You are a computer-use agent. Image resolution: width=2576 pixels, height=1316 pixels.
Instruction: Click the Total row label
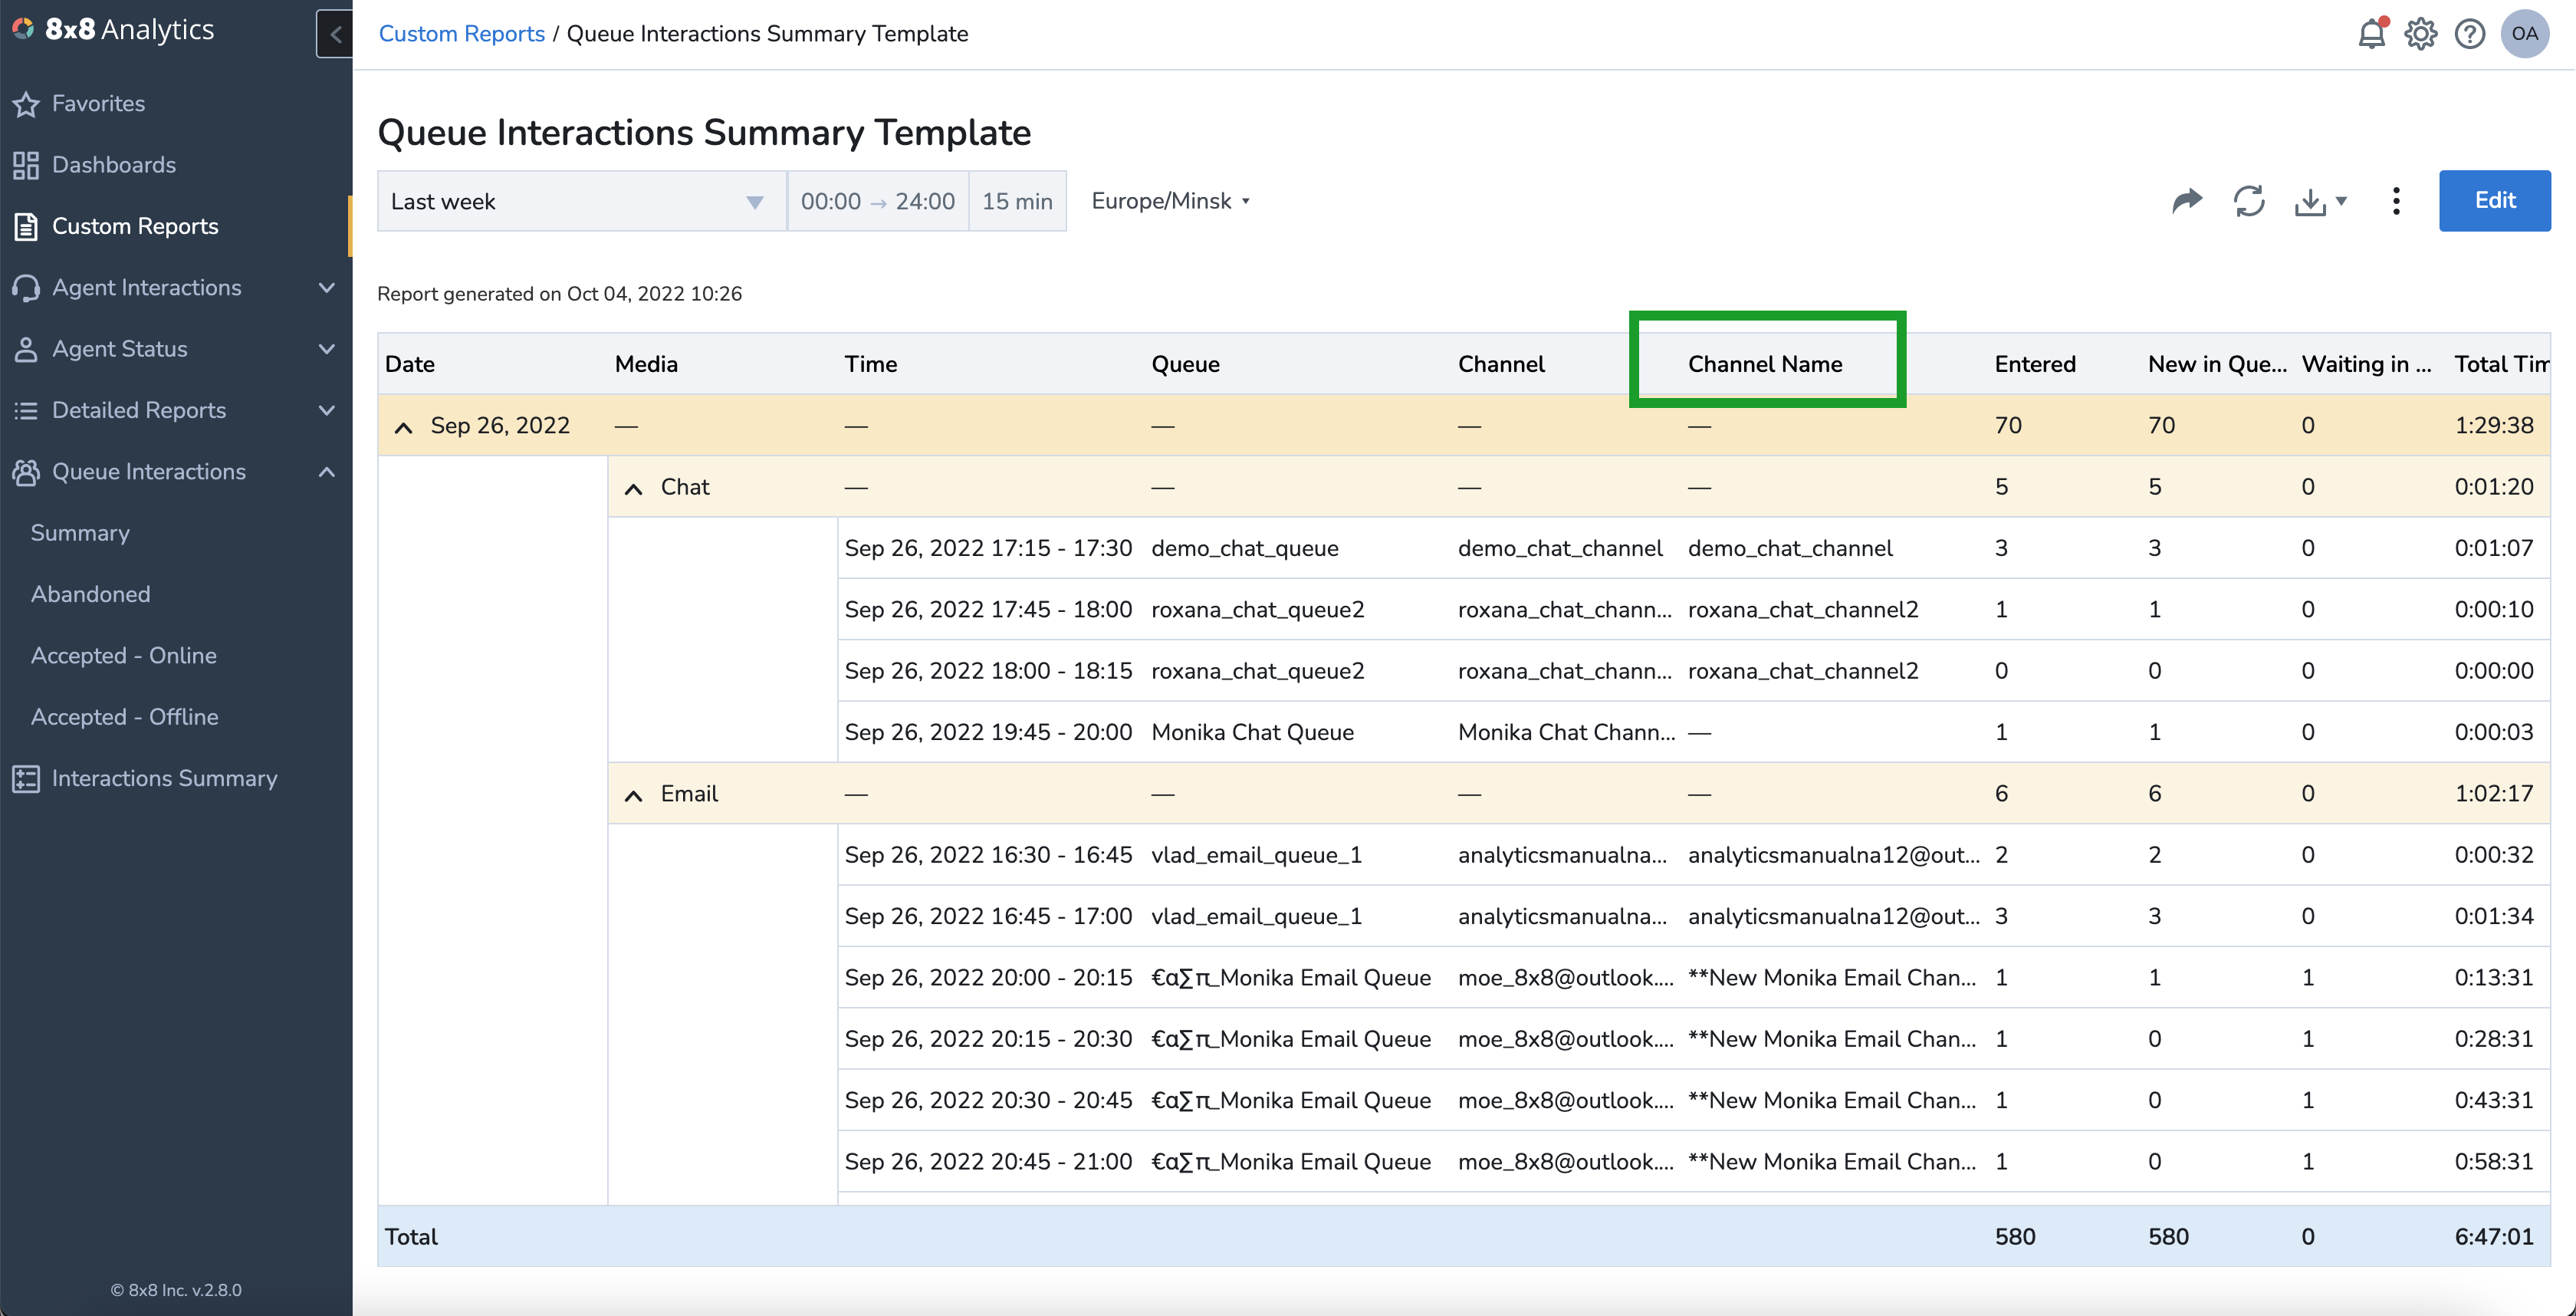[411, 1238]
